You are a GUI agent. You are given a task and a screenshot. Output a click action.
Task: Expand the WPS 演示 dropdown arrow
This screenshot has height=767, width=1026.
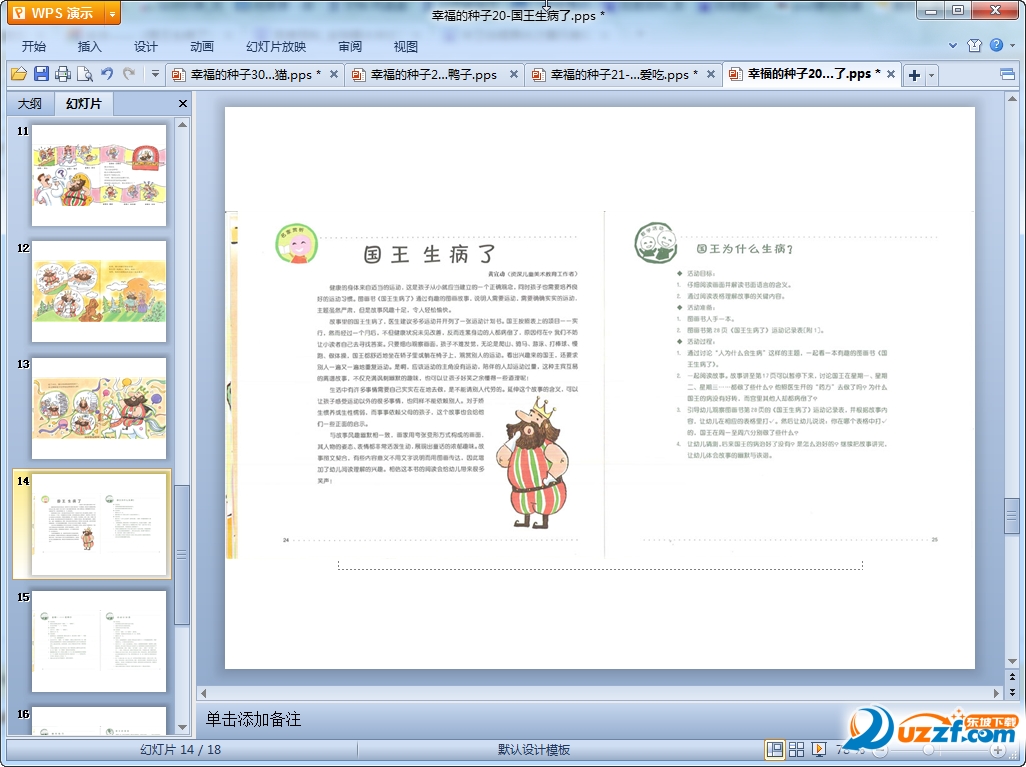(113, 13)
